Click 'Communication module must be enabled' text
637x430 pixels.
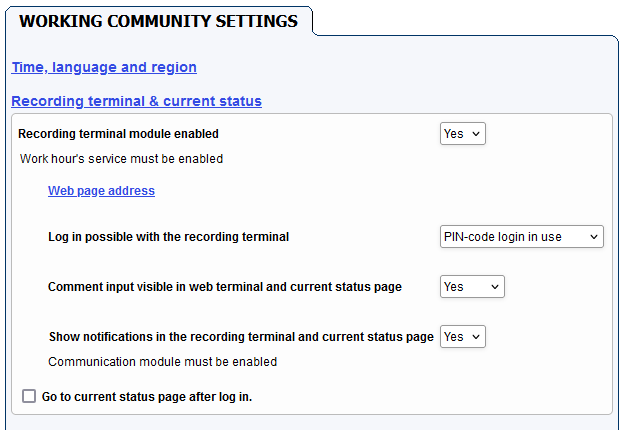pos(162,362)
